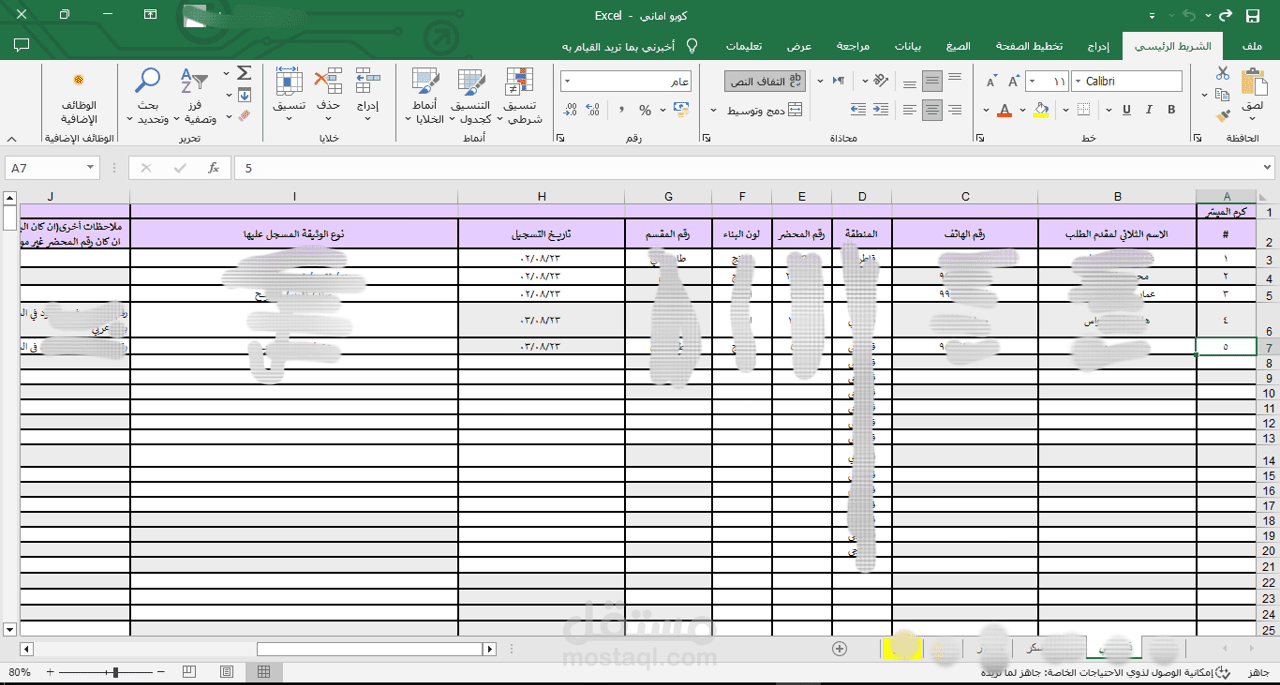Open Find and Select (بحث وتحديد)
This screenshot has width=1280, height=685.
[147, 96]
